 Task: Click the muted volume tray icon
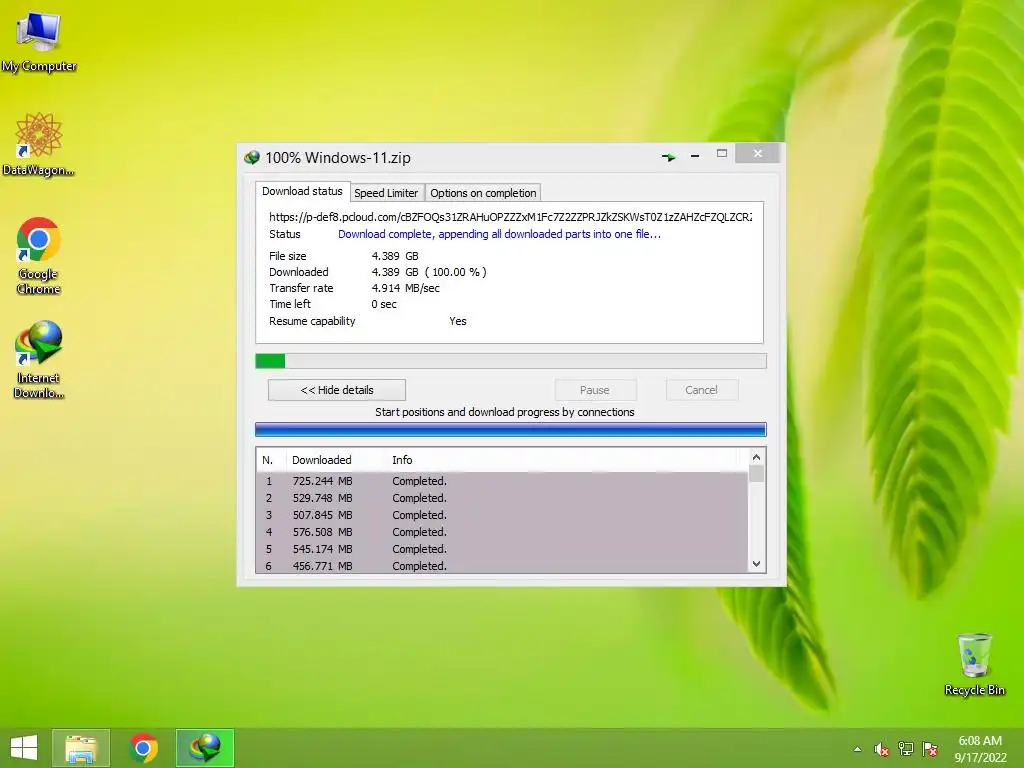[882, 749]
